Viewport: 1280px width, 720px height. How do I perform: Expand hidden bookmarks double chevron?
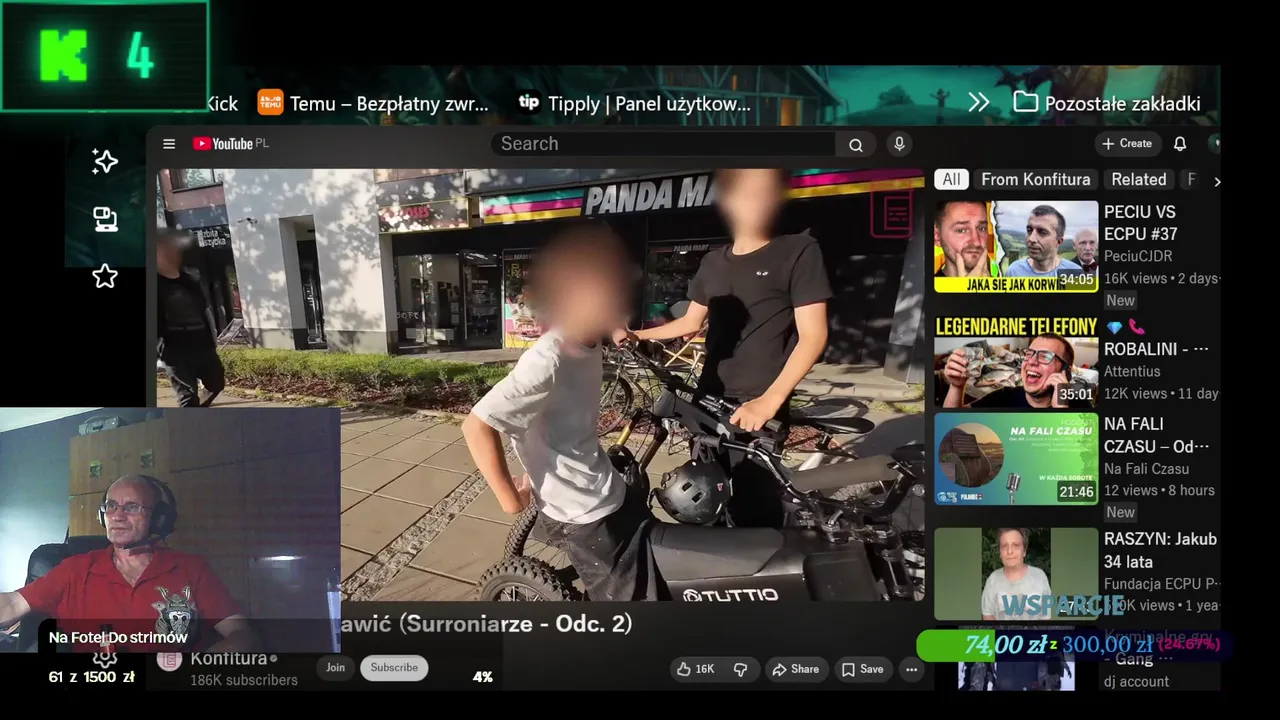(979, 102)
